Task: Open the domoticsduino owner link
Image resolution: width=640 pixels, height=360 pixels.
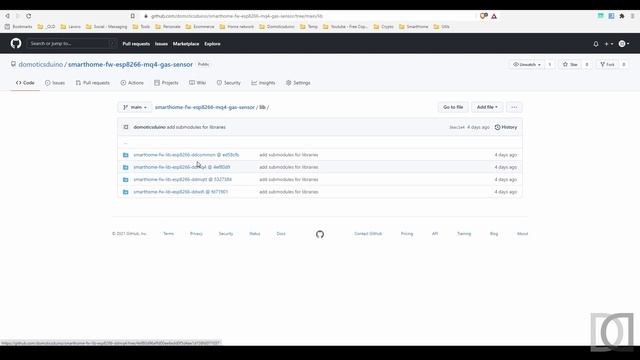Action: pyautogui.click(x=41, y=64)
